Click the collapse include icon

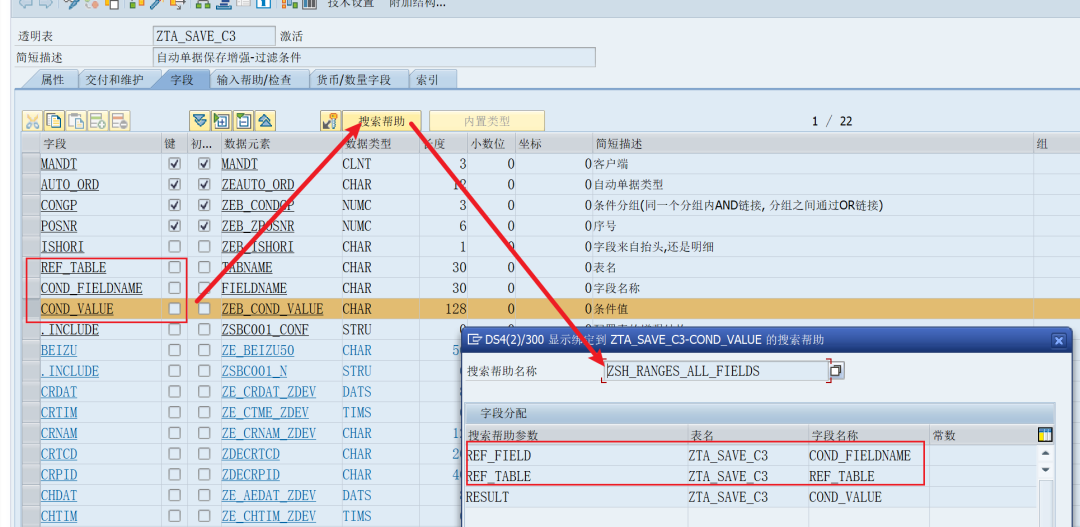243,121
